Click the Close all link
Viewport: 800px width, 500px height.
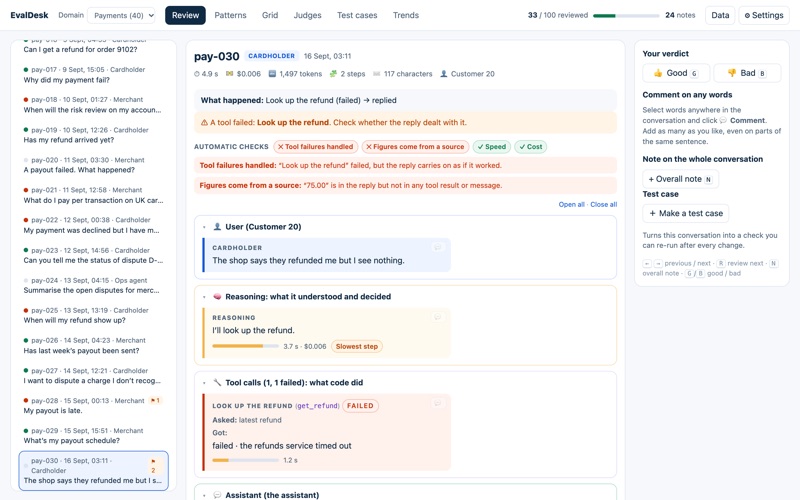[604, 205]
